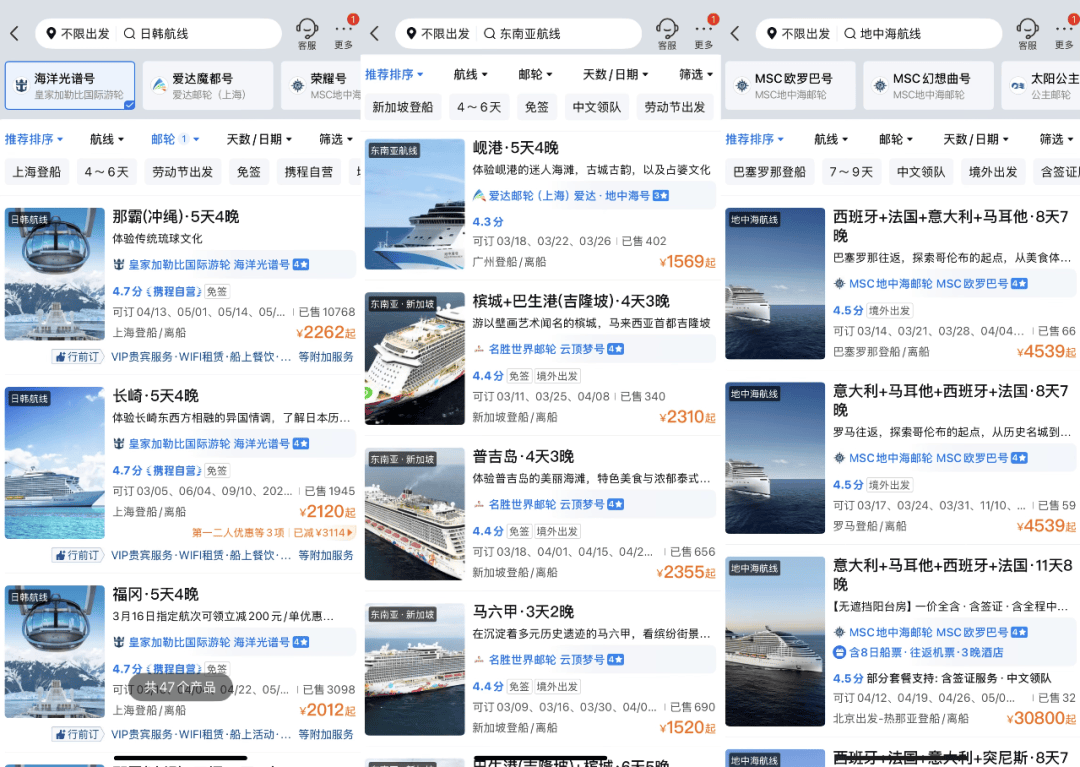The image size is (1080, 767).
Task: Tap 等附加服务 under 那霸(冲绳) listing
Action: click(326, 357)
